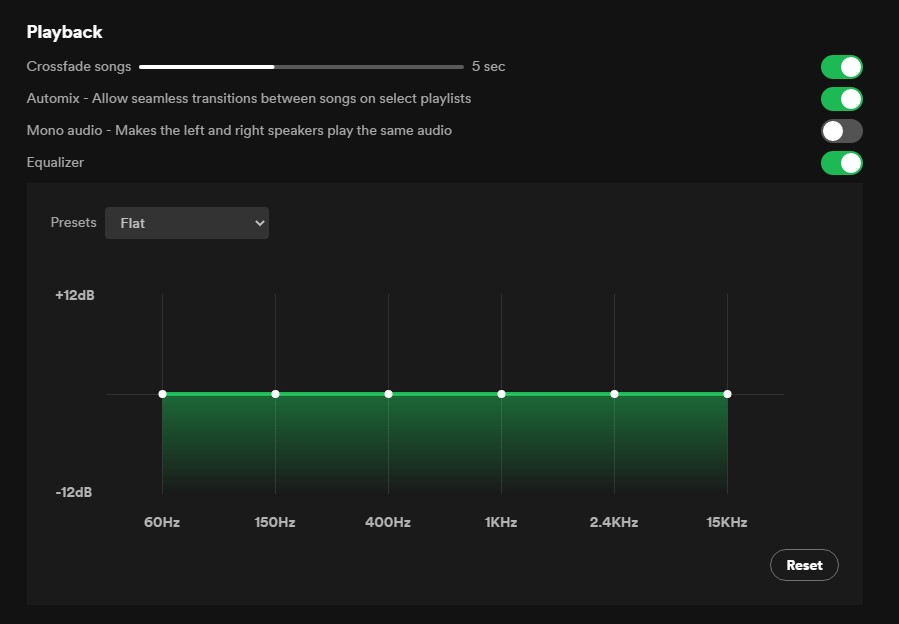Click the +12dB scale label

tap(75, 295)
